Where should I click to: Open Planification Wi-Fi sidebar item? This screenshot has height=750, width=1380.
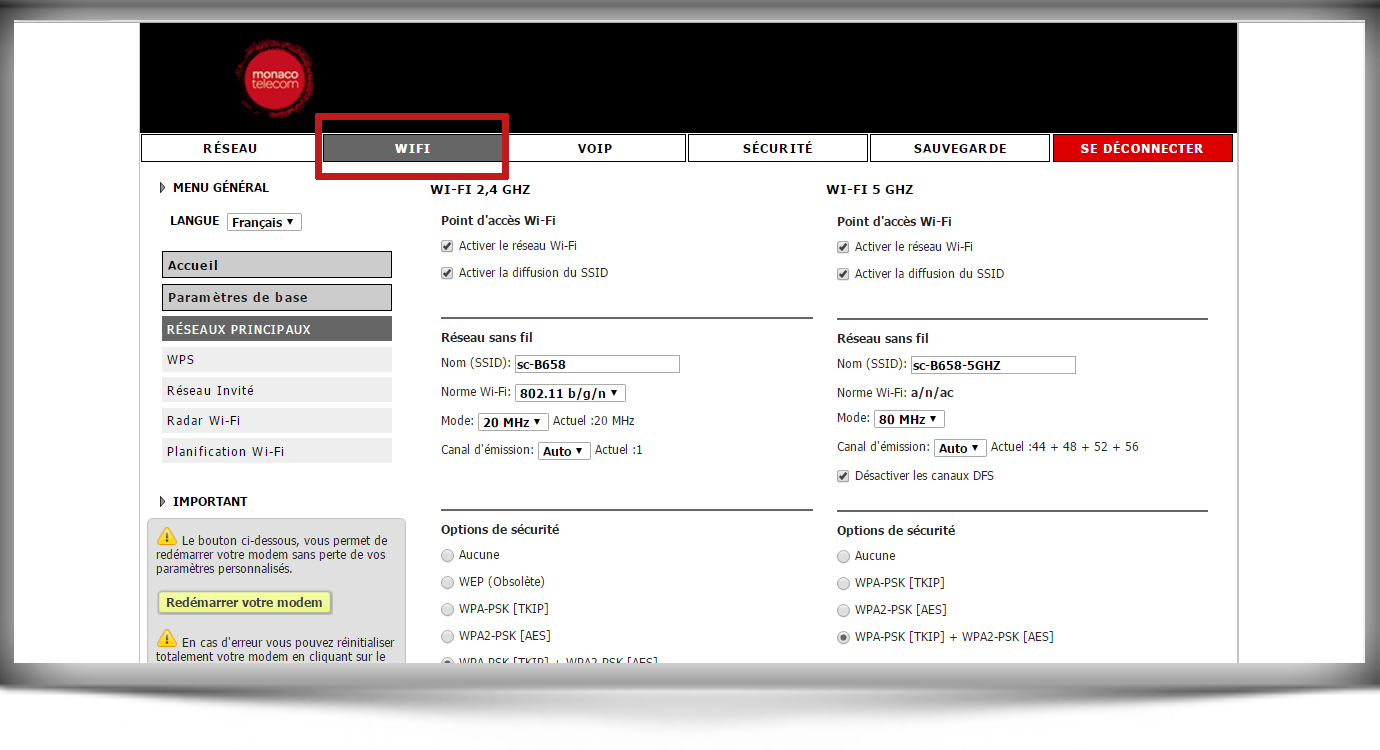pyautogui.click(x=277, y=451)
